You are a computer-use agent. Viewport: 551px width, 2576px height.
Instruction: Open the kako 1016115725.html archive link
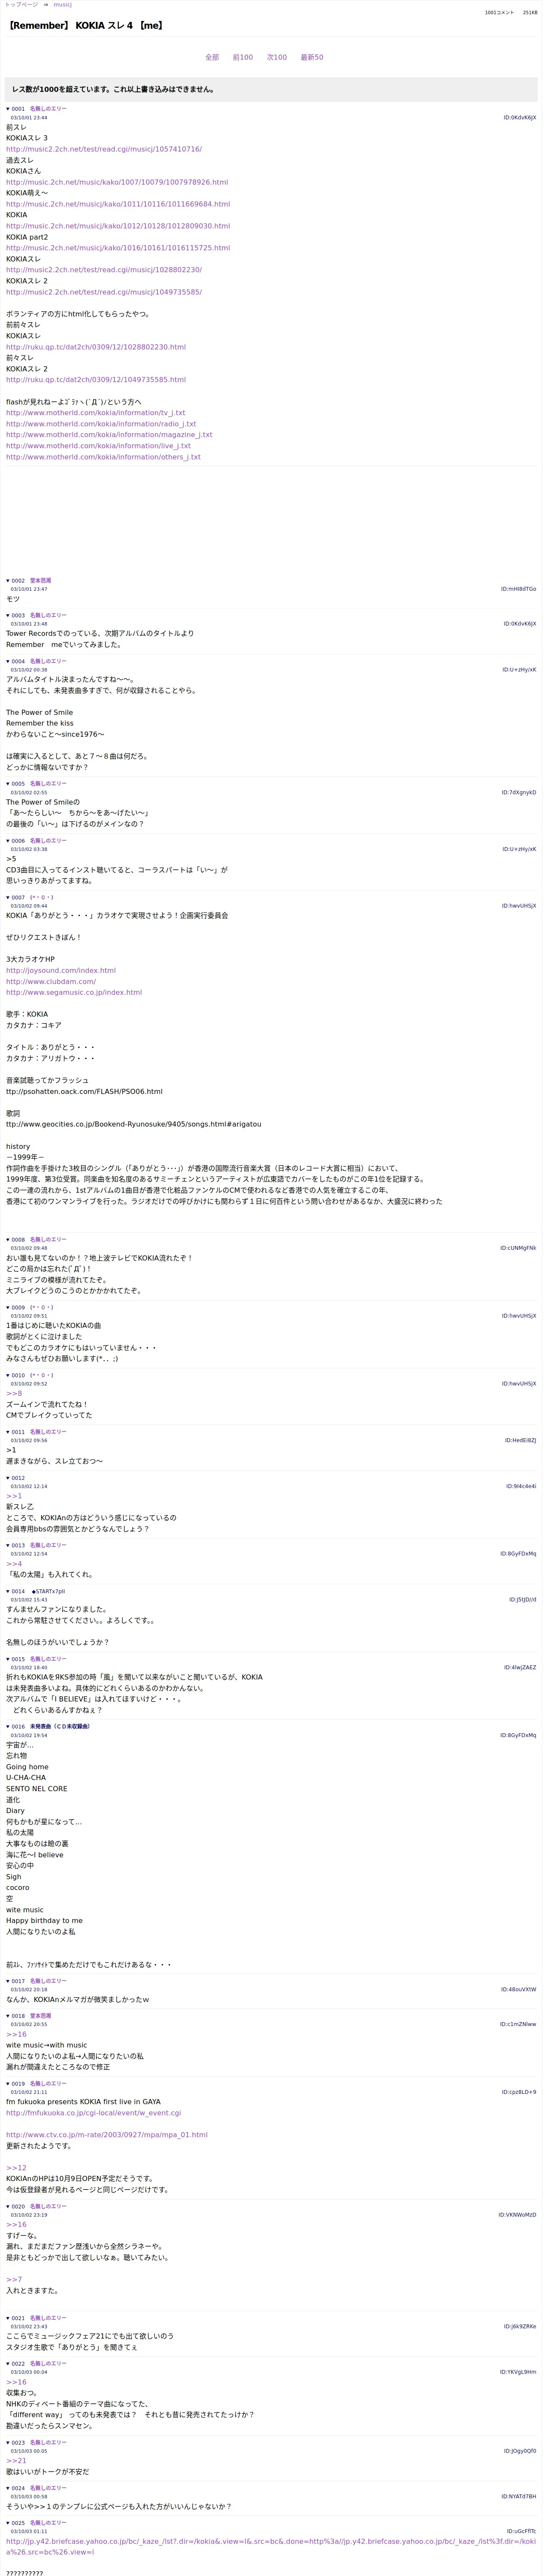click(x=118, y=248)
